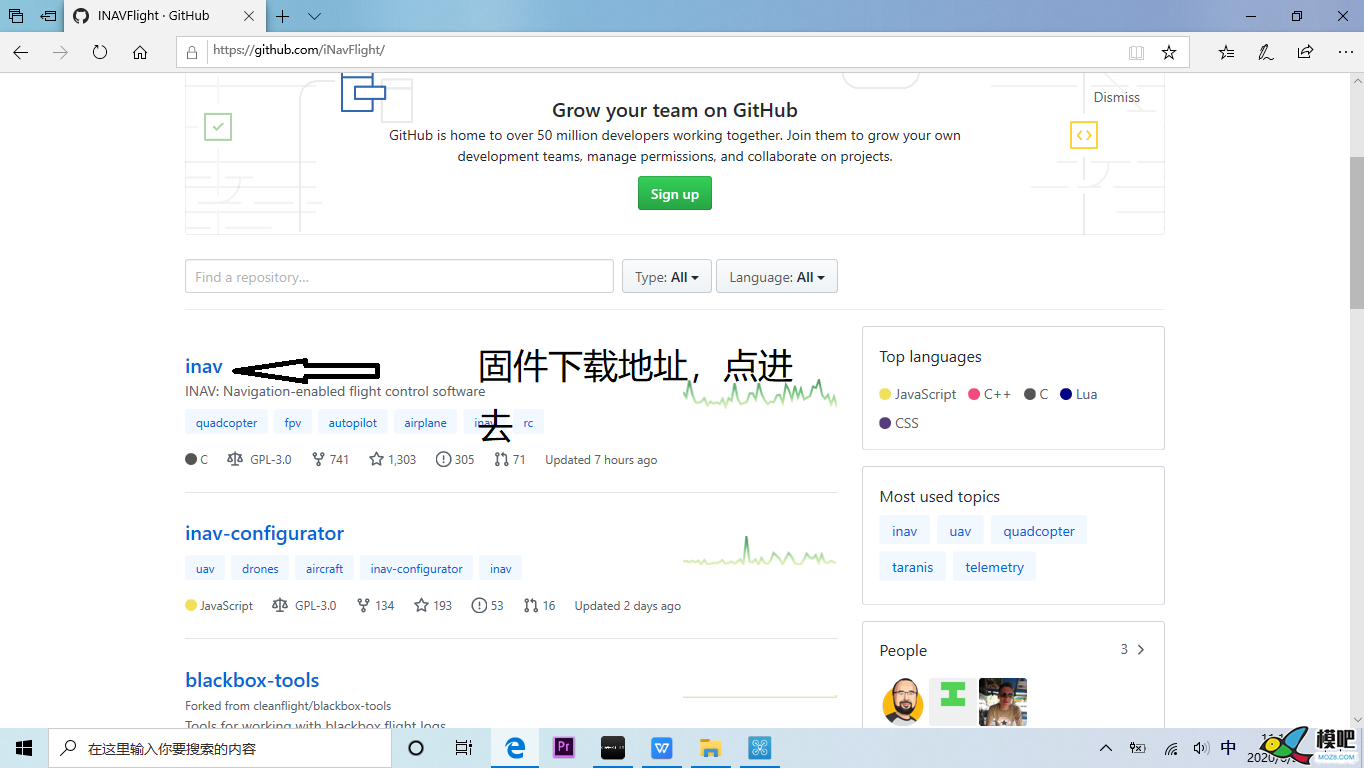The height and width of the screenshot is (772, 1364).
Task: Select the fpv topic tag
Action: pyautogui.click(x=293, y=423)
